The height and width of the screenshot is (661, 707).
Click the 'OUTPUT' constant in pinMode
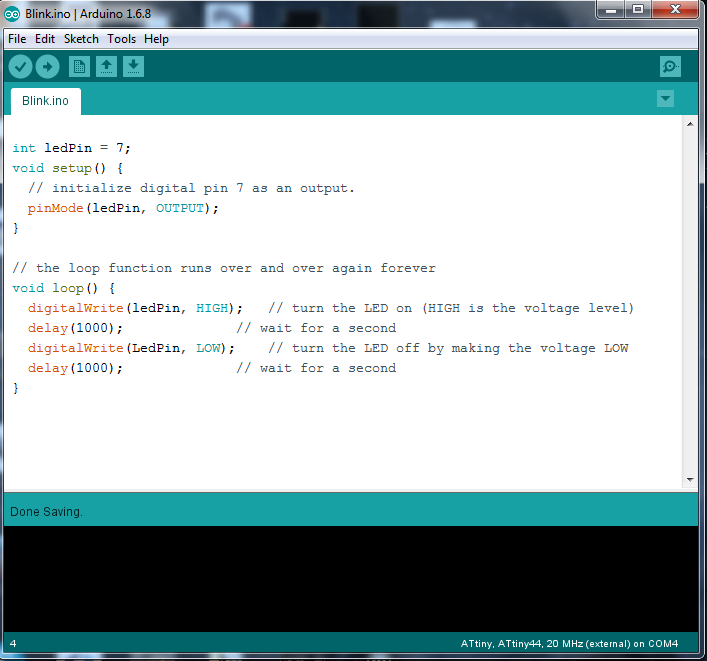point(180,208)
